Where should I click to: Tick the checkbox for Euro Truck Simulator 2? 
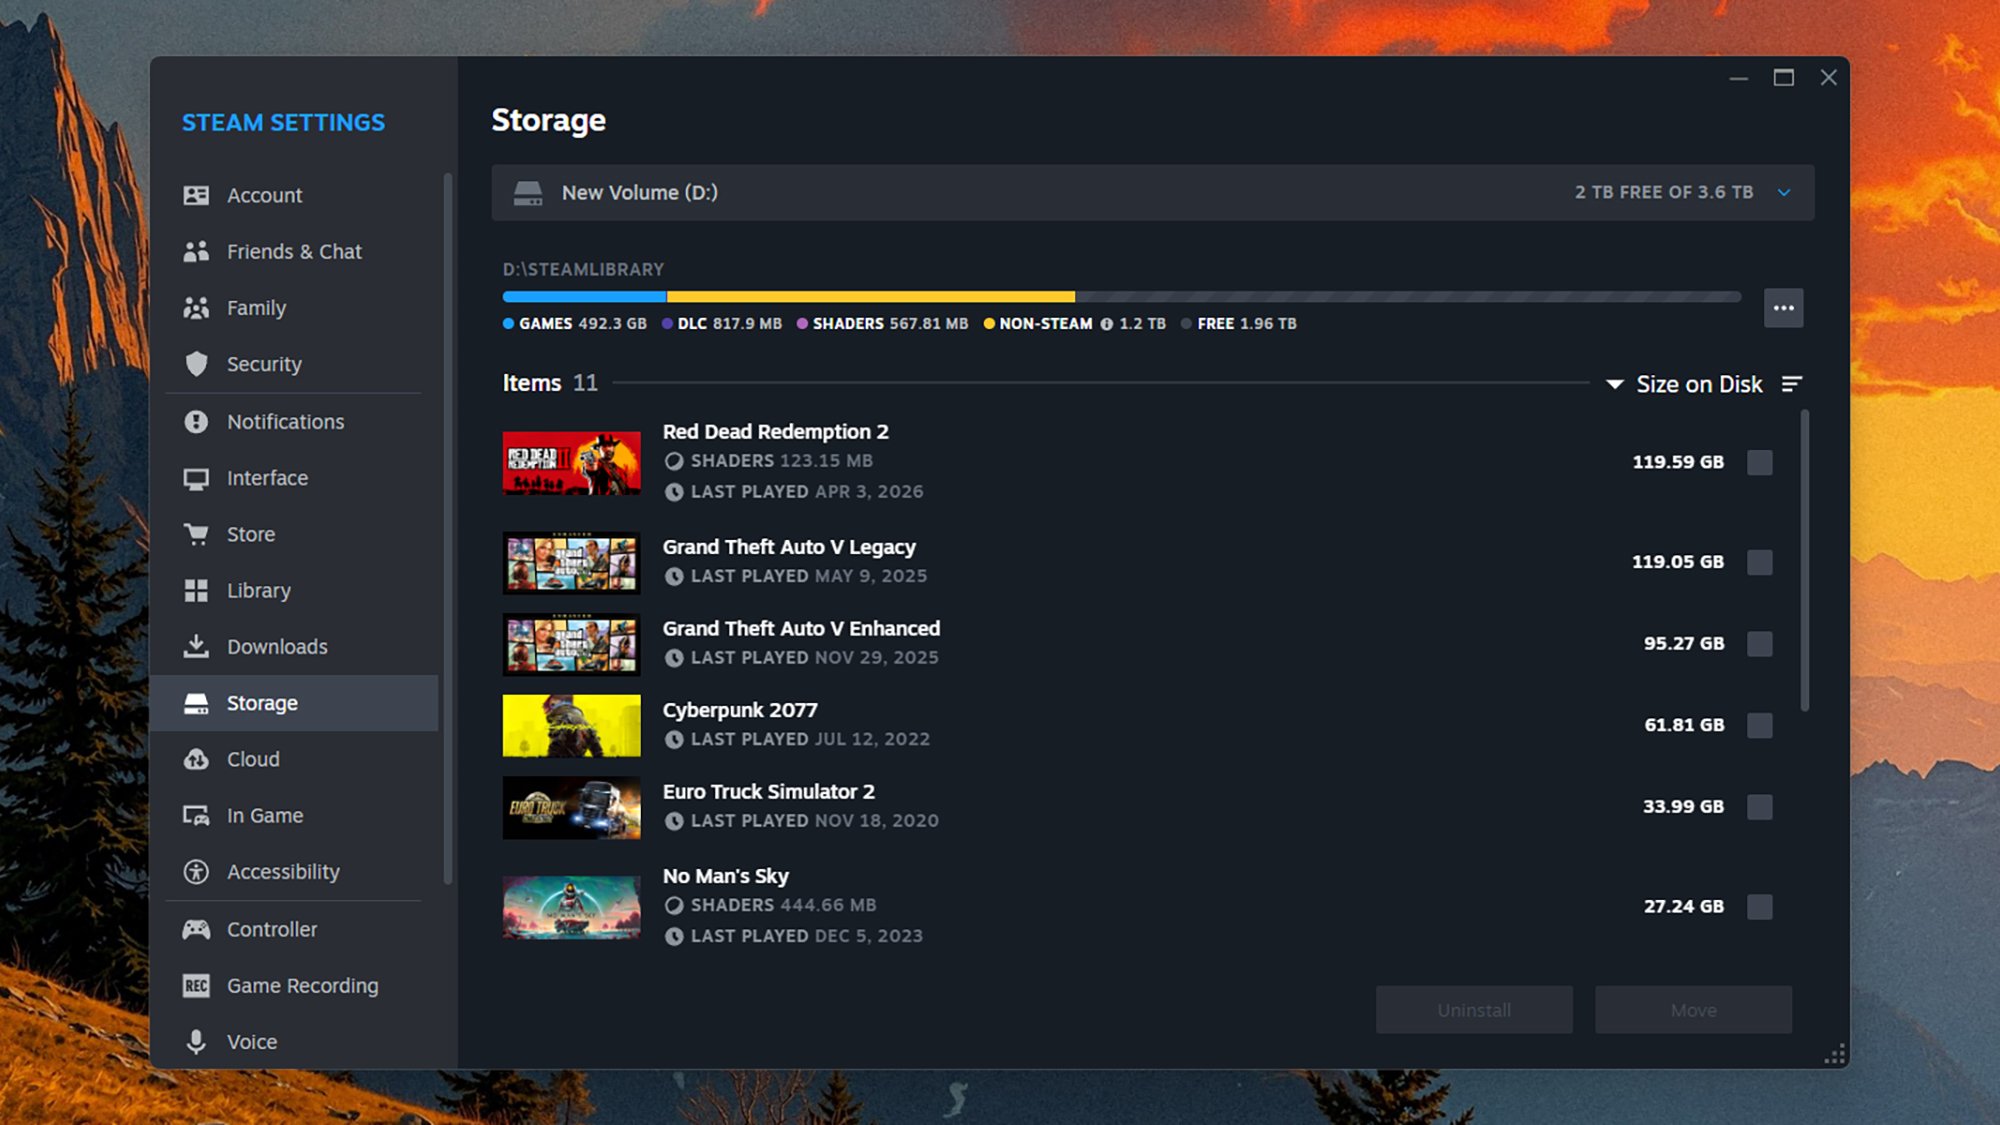tap(1759, 806)
